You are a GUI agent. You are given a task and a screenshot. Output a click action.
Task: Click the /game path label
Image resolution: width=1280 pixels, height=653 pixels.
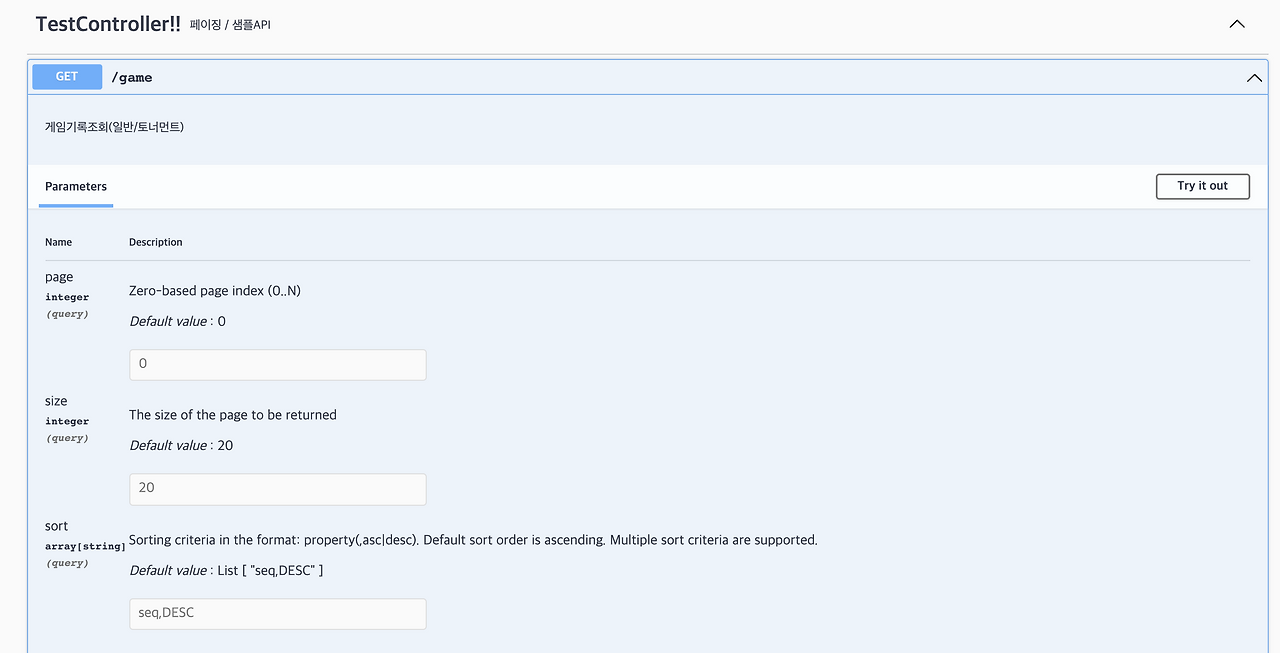(x=132, y=77)
